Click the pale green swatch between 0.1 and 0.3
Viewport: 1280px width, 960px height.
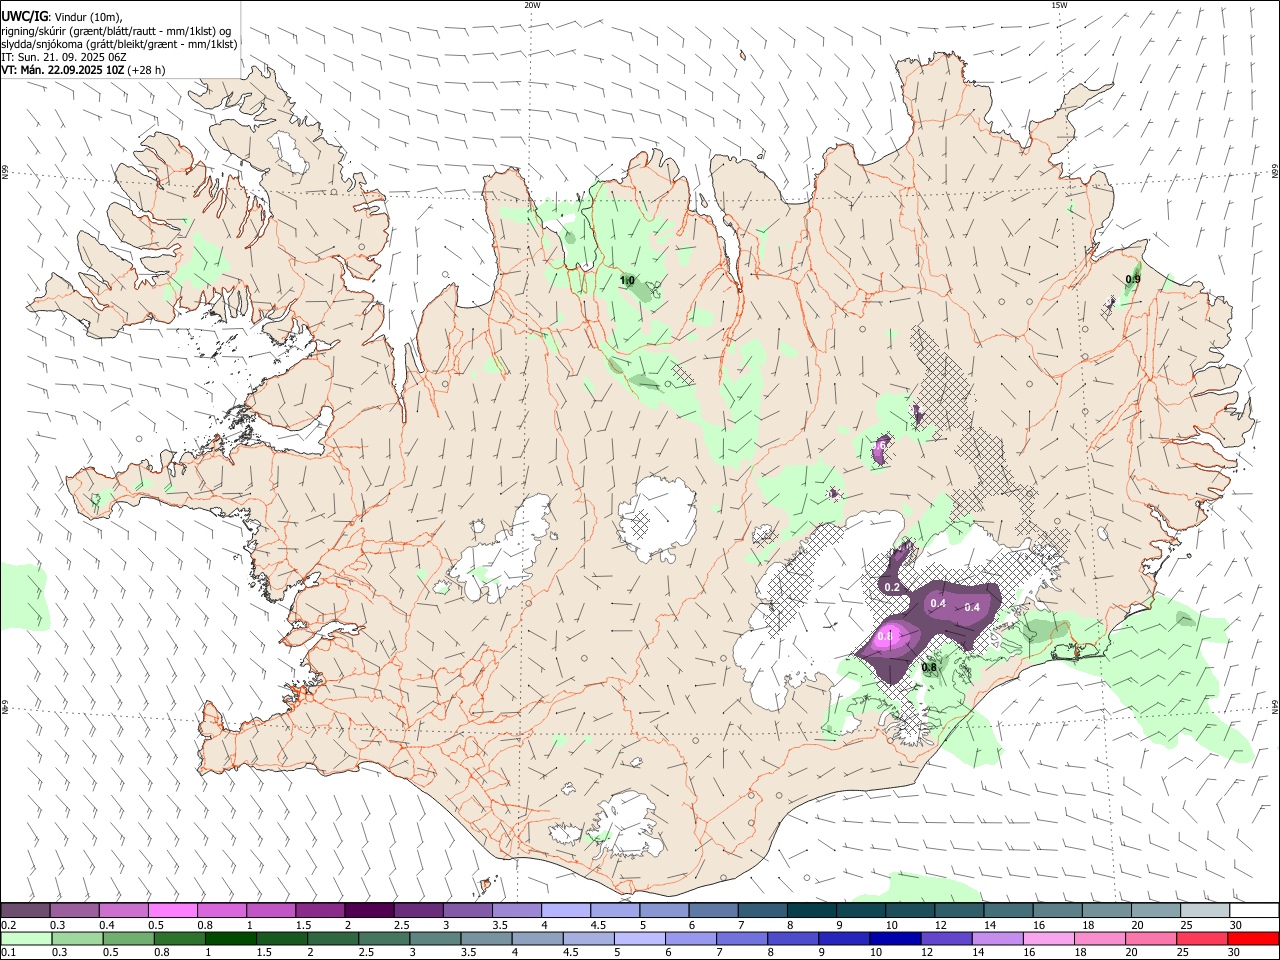click(x=26, y=938)
